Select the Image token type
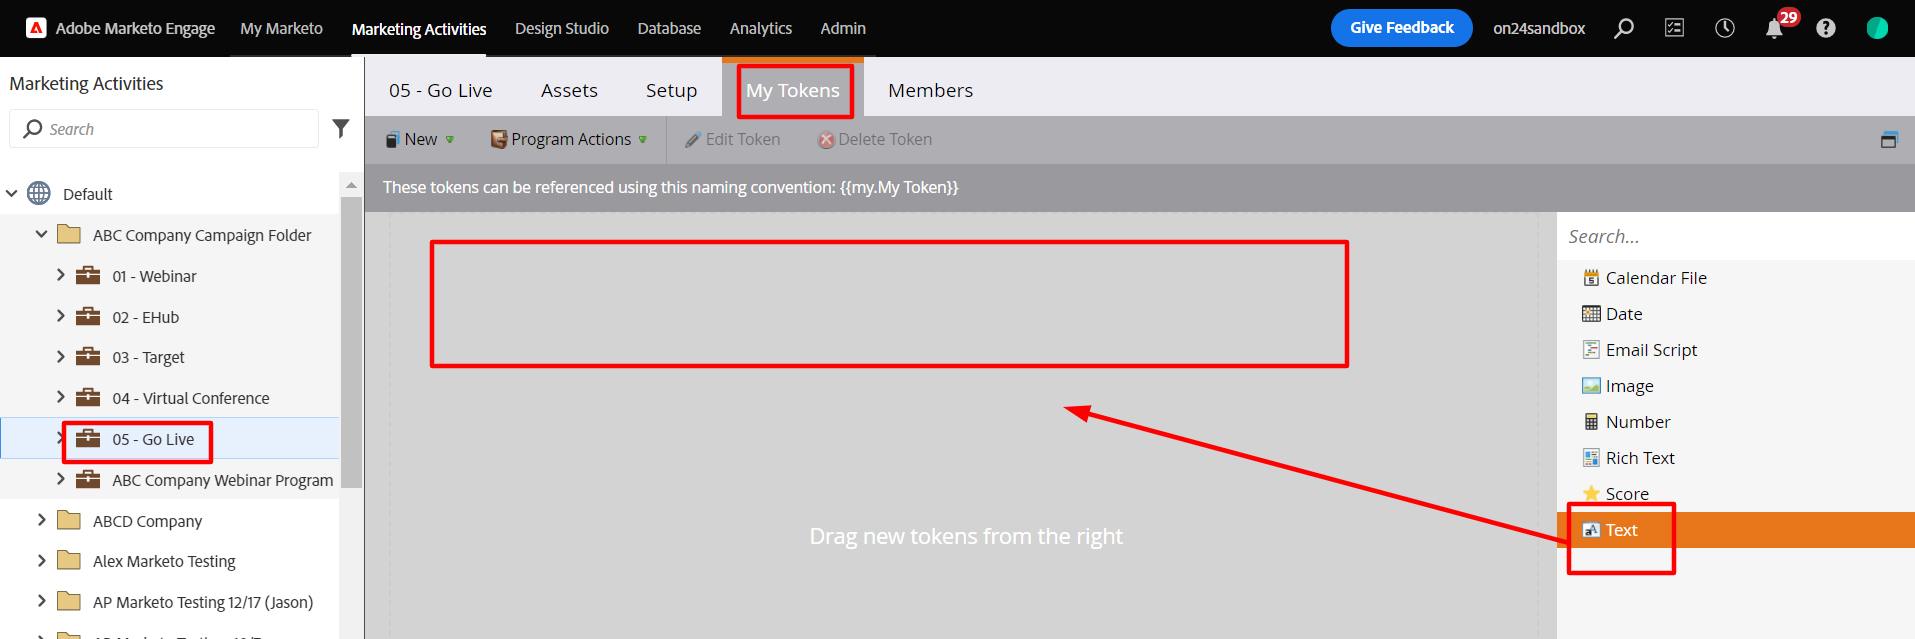 pyautogui.click(x=1618, y=386)
